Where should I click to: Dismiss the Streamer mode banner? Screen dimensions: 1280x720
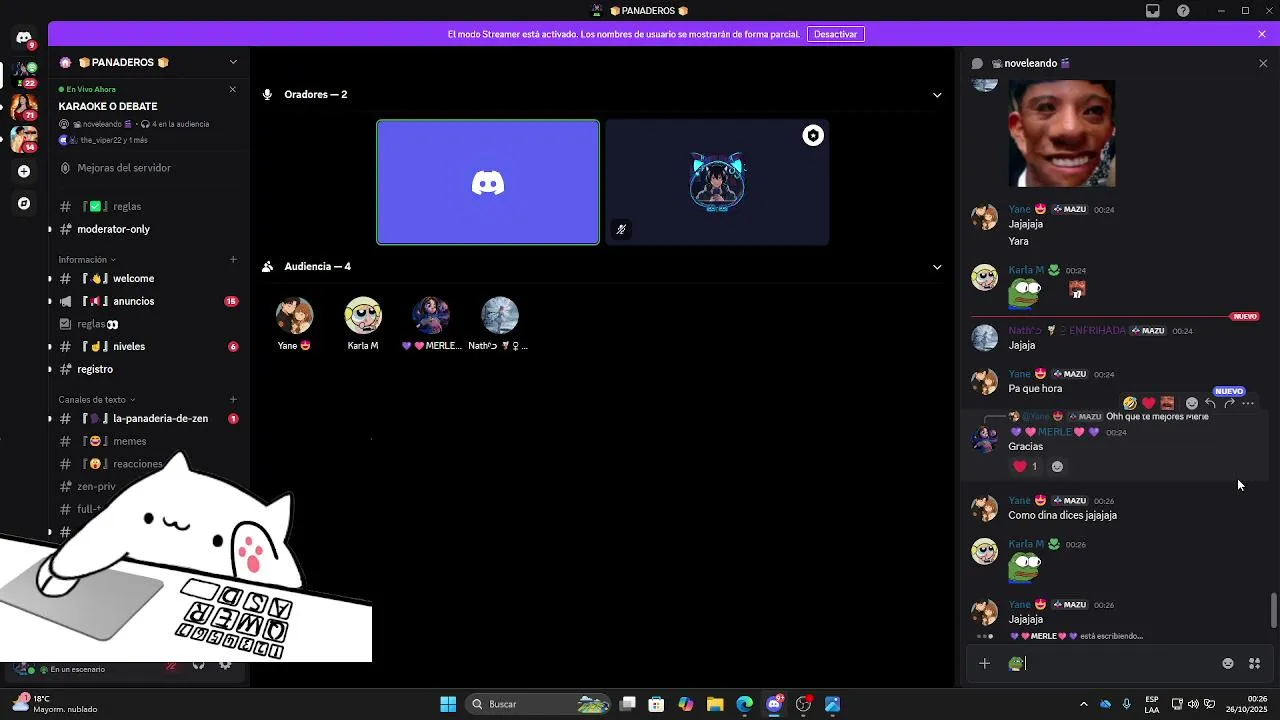pyautogui.click(x=1262, y=34)
